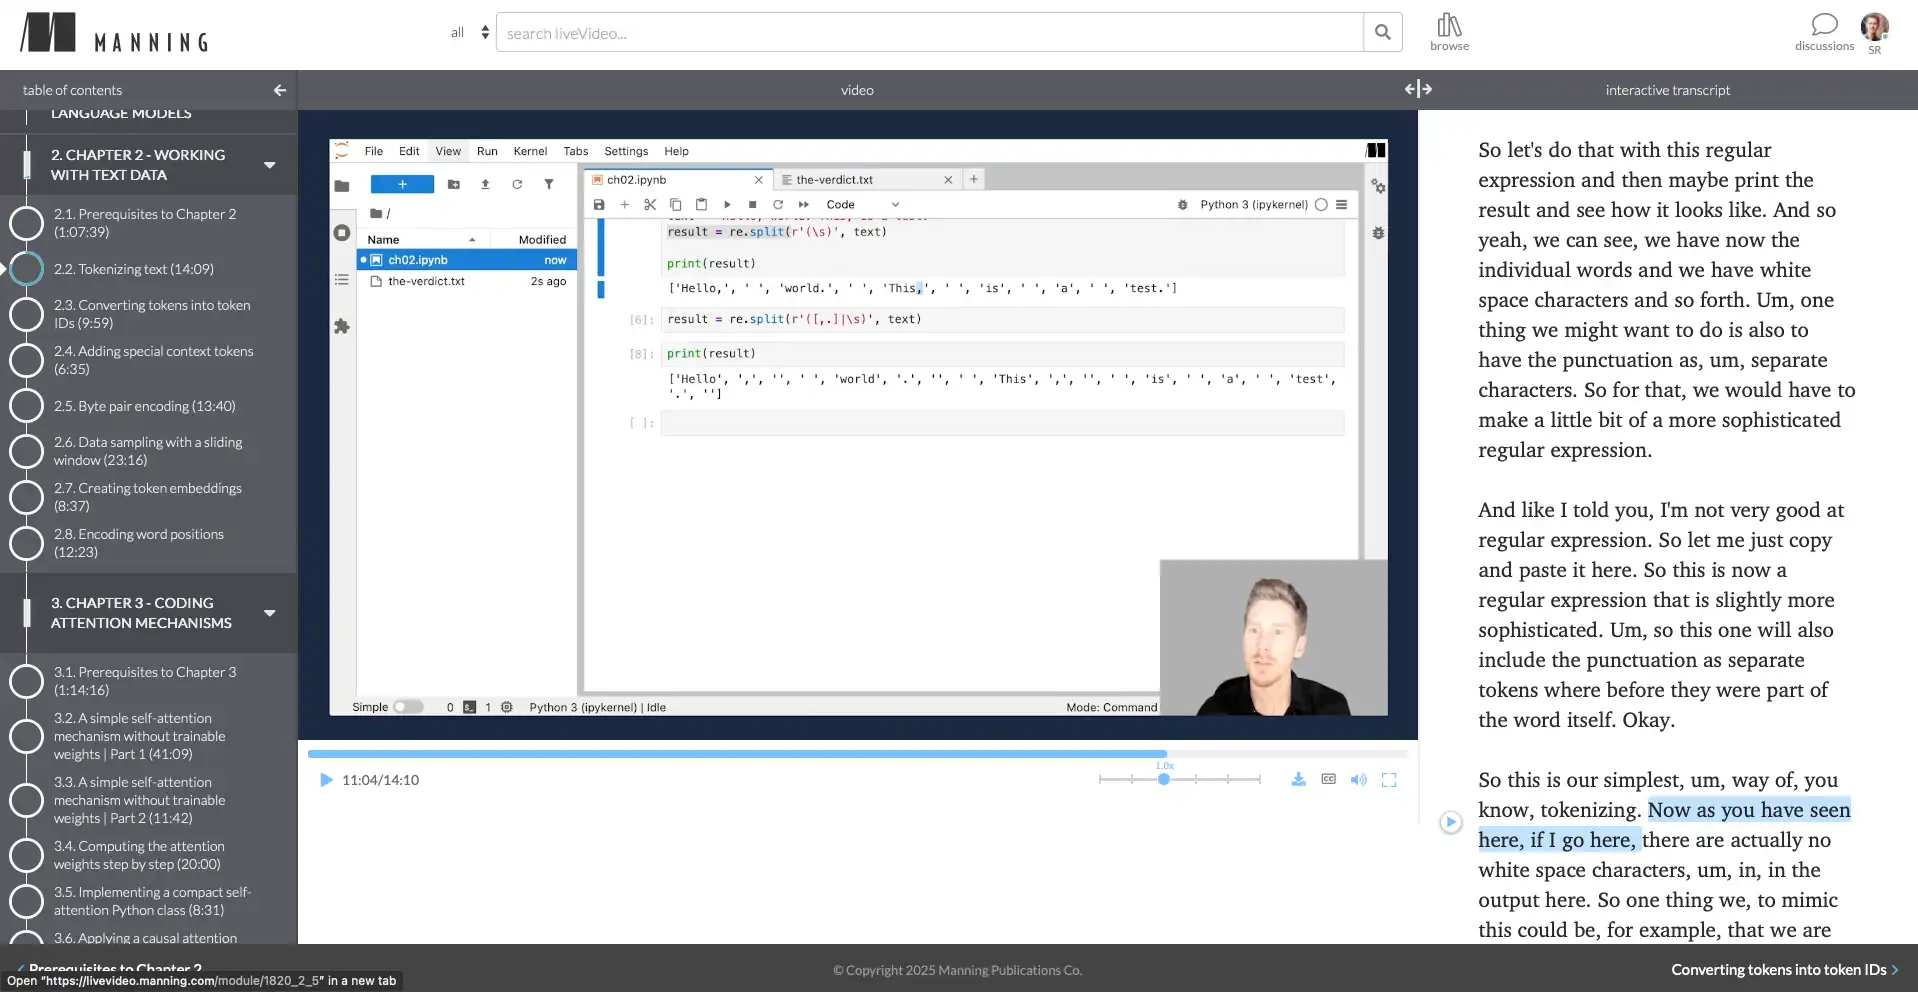Screen dimensions: 1918x992
Task: Click the panel resize arrows between video and transcript
Action: click(1419, 88)
